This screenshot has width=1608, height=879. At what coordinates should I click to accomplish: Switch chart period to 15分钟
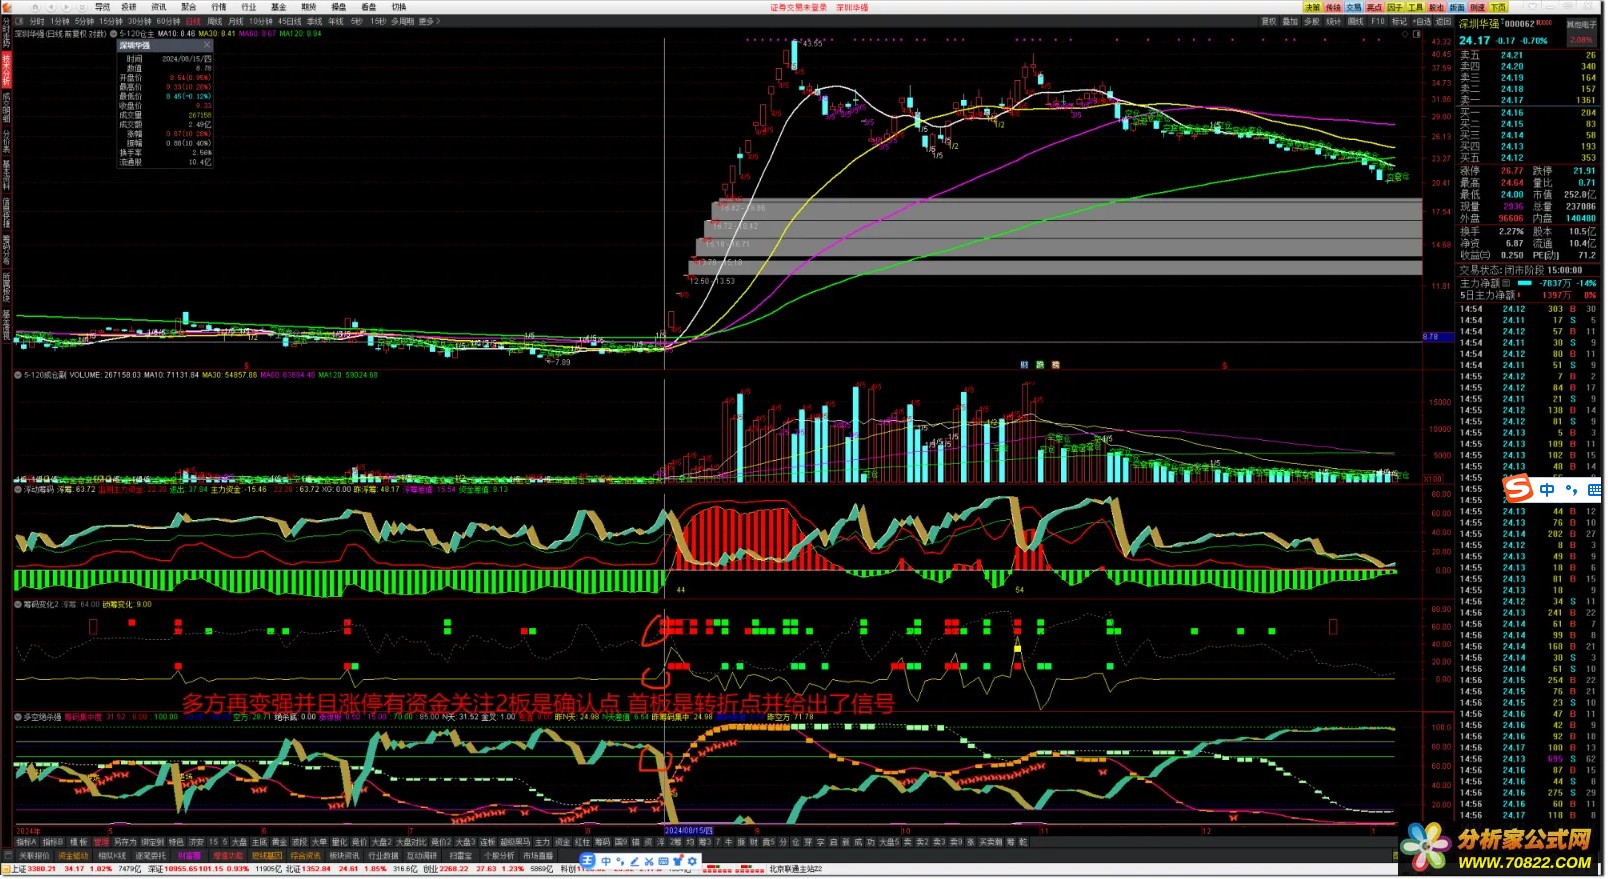tap(110, 21)
